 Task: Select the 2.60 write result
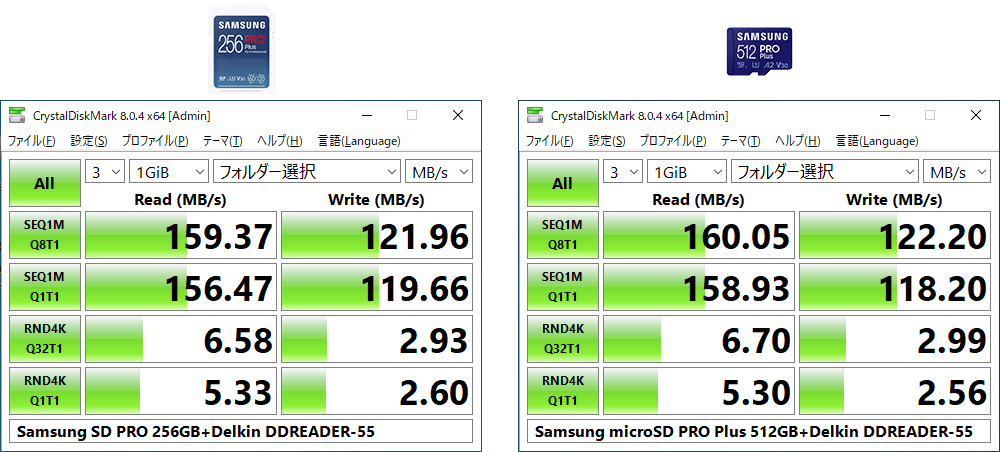pyautogui.click(x=377, y=391)
